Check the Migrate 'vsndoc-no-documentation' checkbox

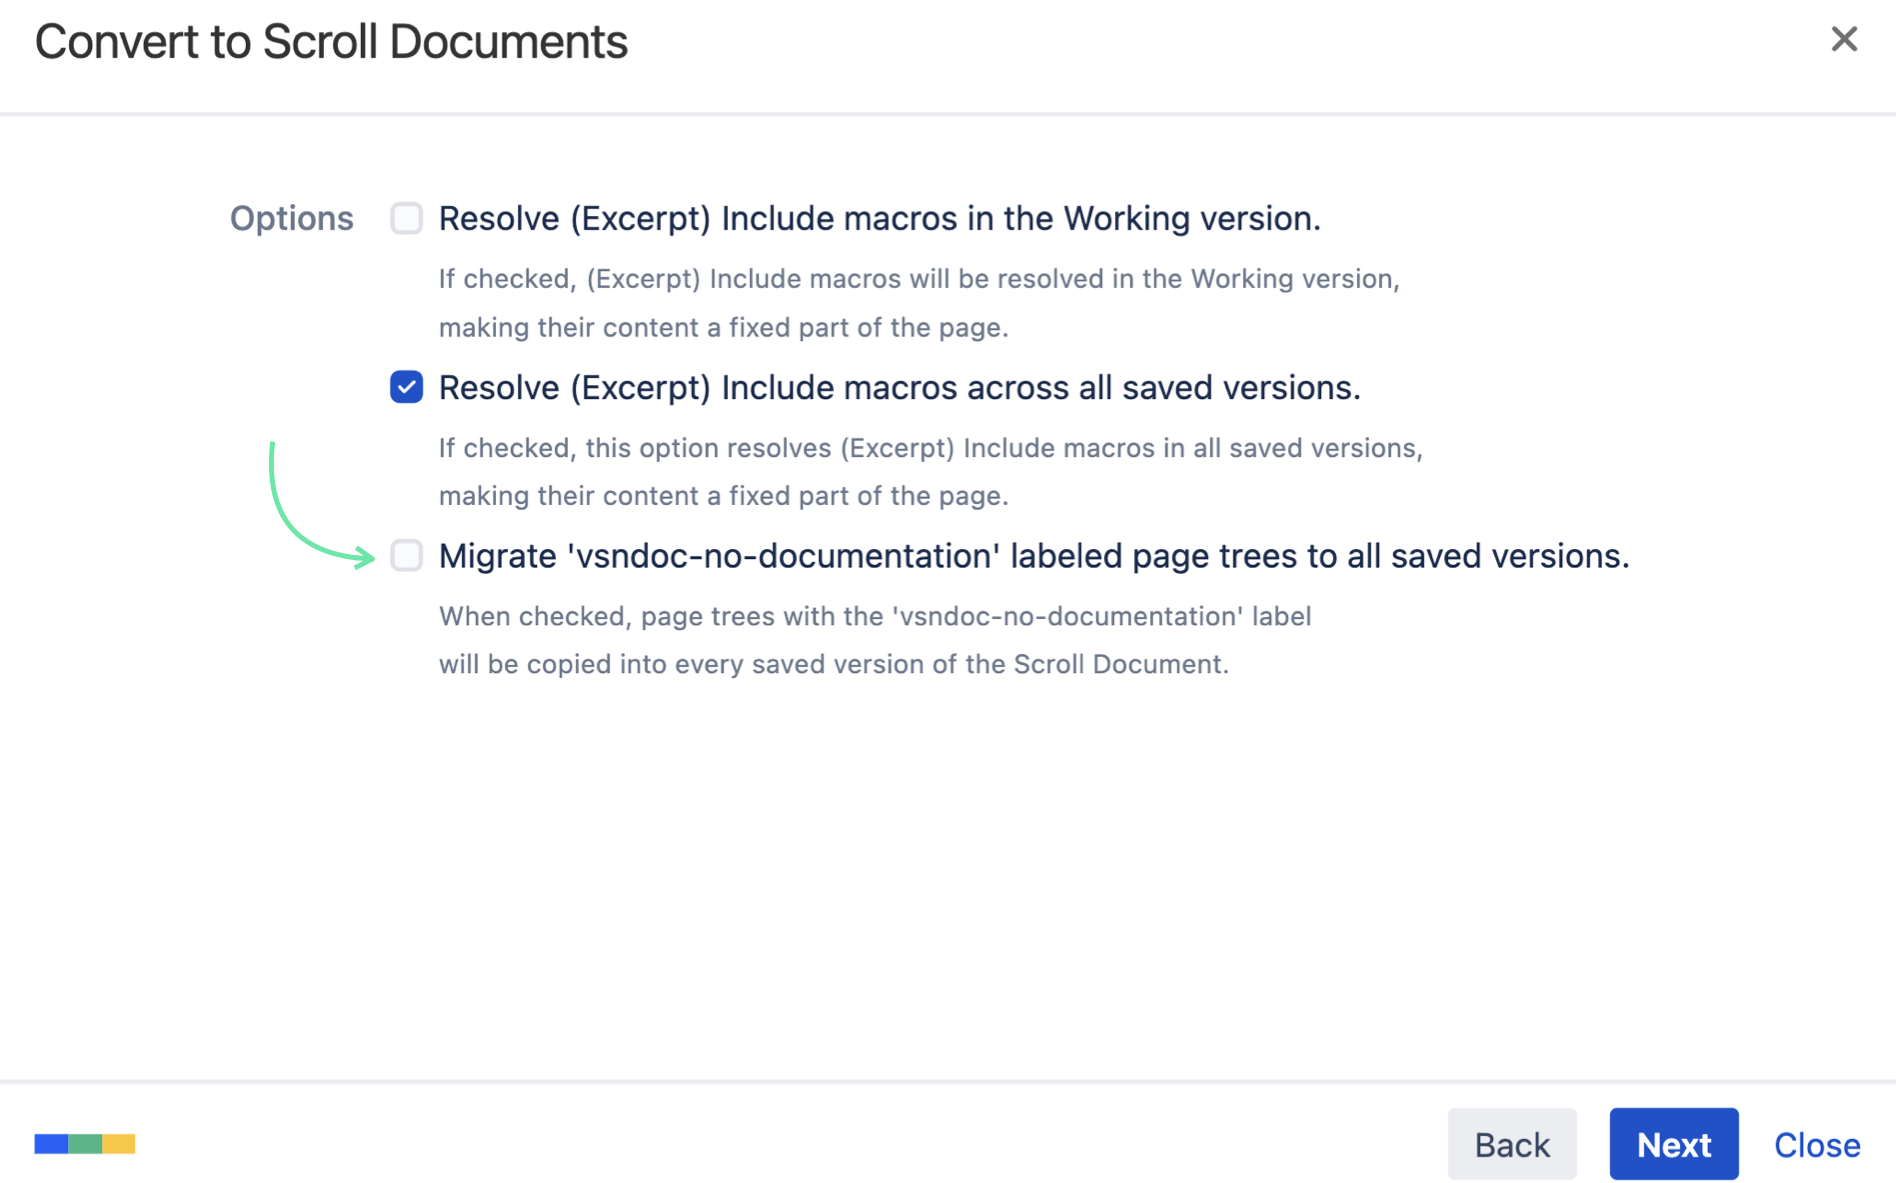pyautogui.click(x=406, y=555)
